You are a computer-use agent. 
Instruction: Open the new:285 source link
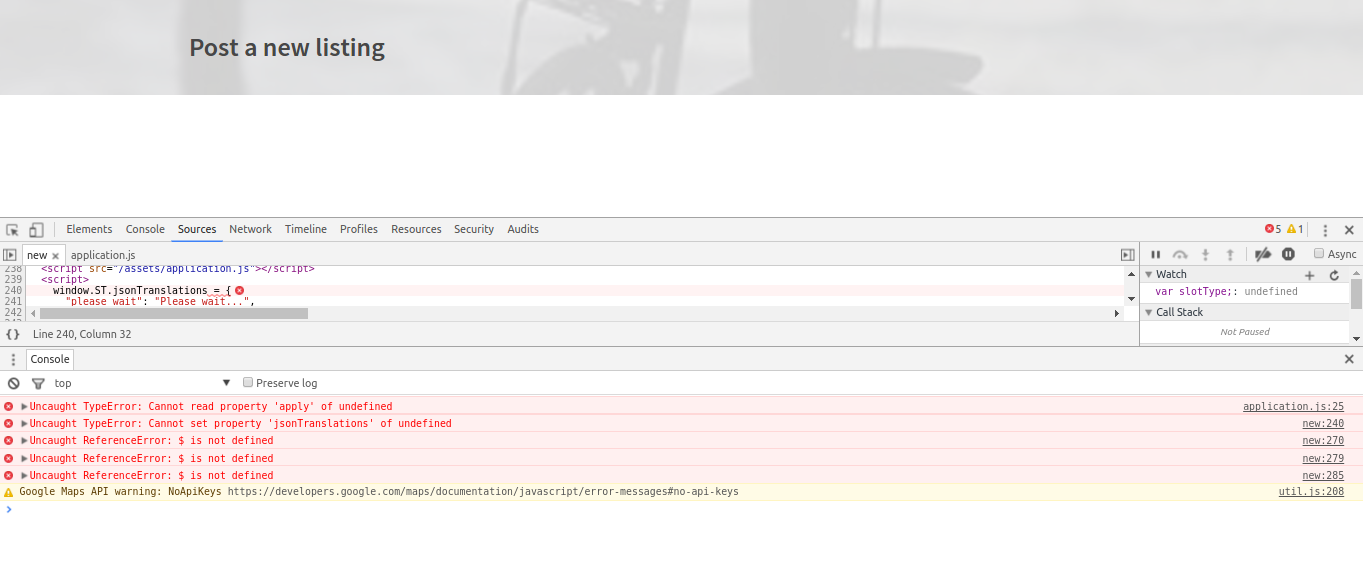tap(1323, 476)
